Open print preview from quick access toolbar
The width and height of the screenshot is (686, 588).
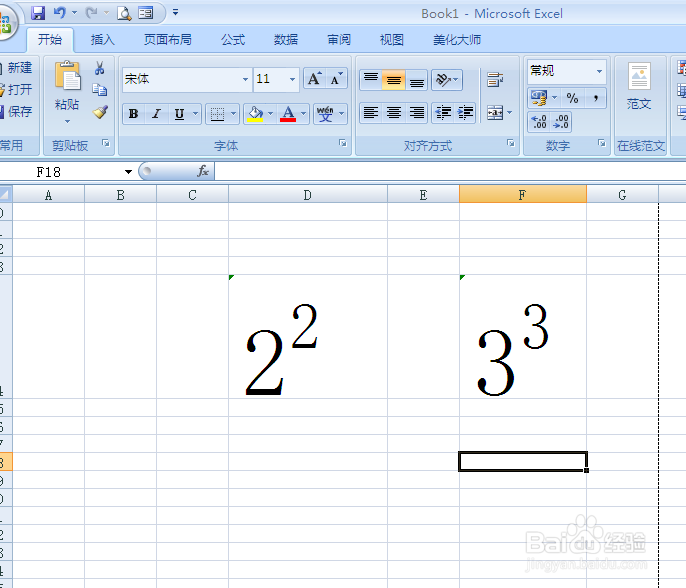click(x=124, y=14)
